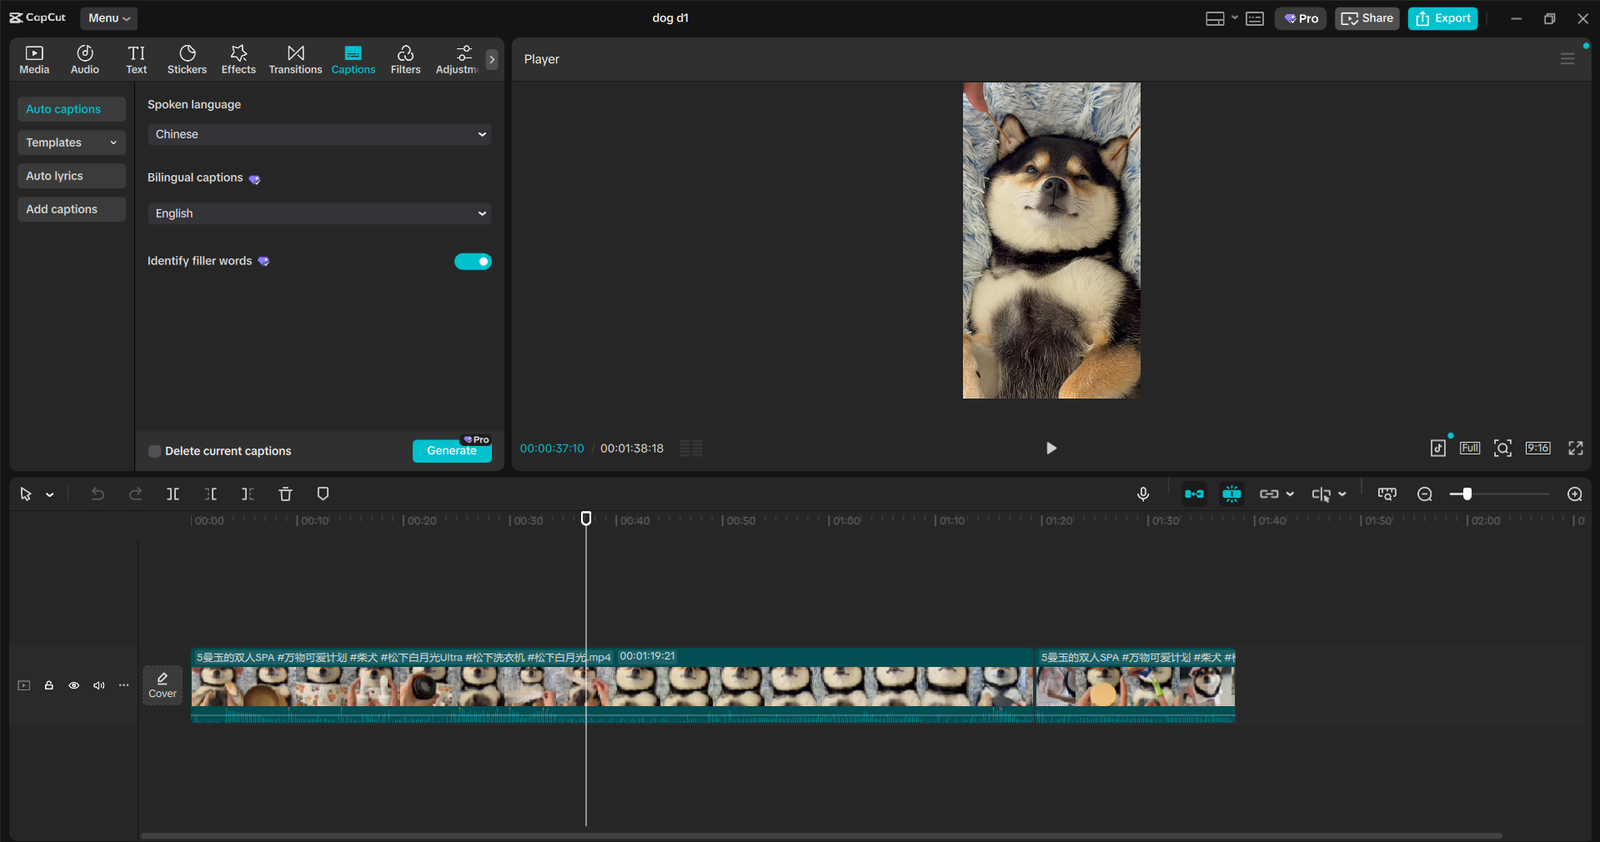Click the Export button
The height and width of the screenshot is (842, 1600).
[1442, 18]
